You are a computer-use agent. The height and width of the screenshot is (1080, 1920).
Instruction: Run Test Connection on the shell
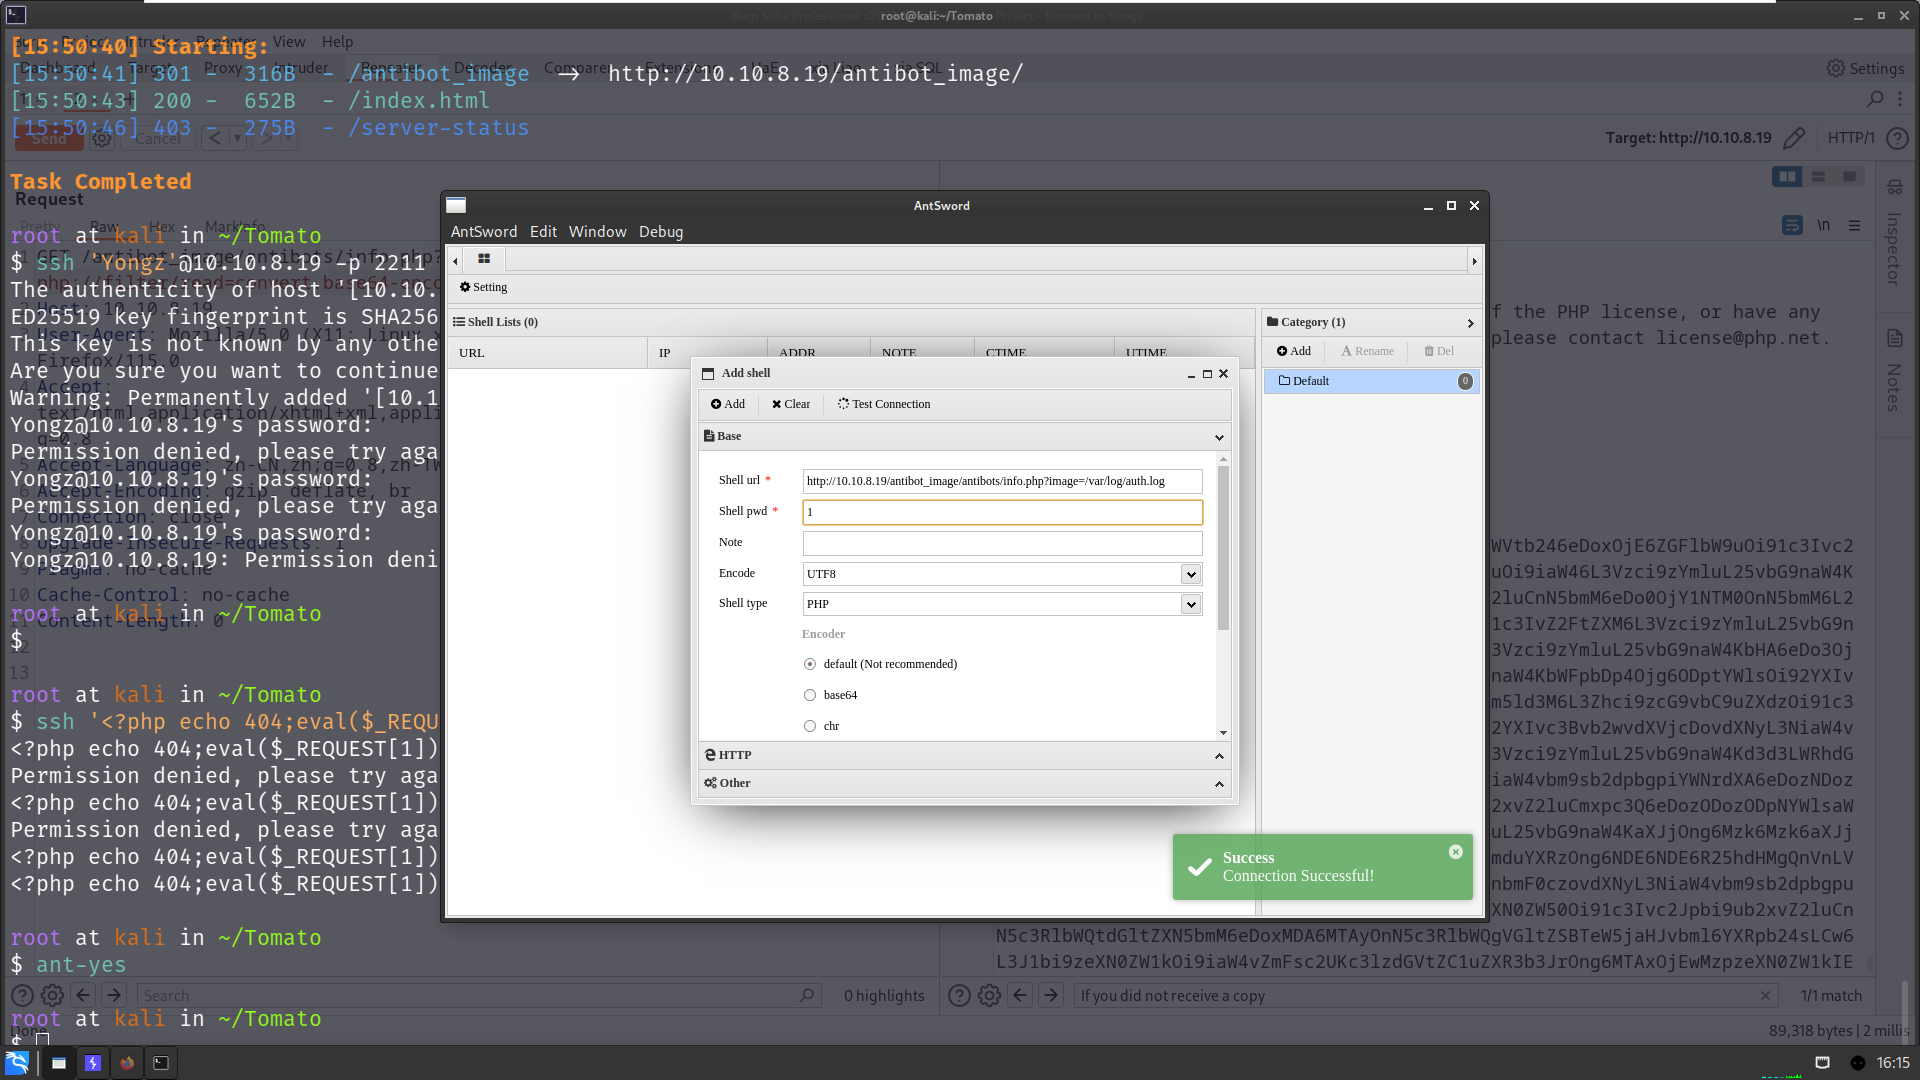point(883,404)
